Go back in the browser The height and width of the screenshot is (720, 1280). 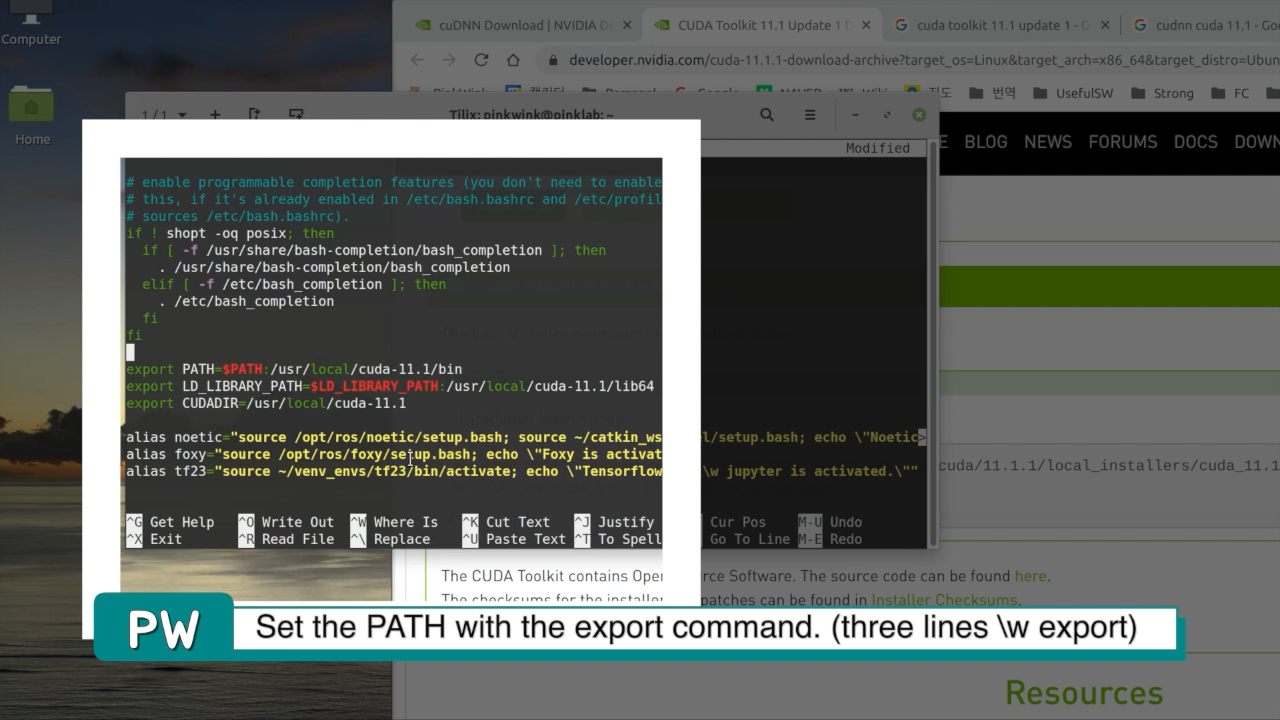tap(418, 60)
